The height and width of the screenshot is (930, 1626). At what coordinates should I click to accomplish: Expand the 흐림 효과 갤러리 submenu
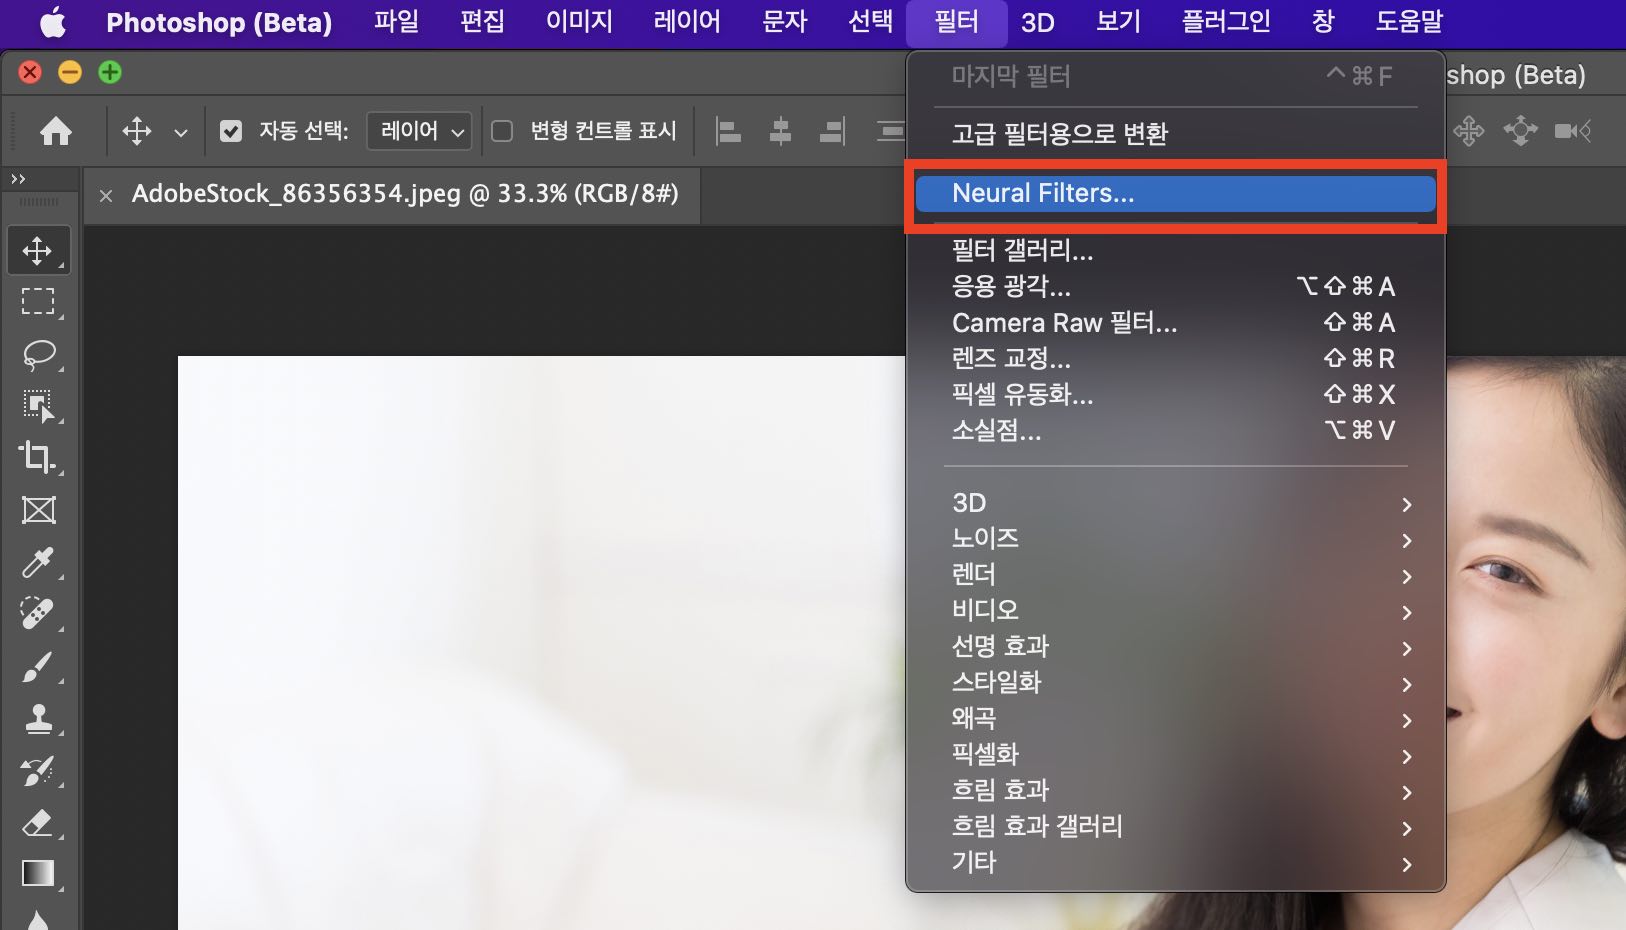[1175, 827]
